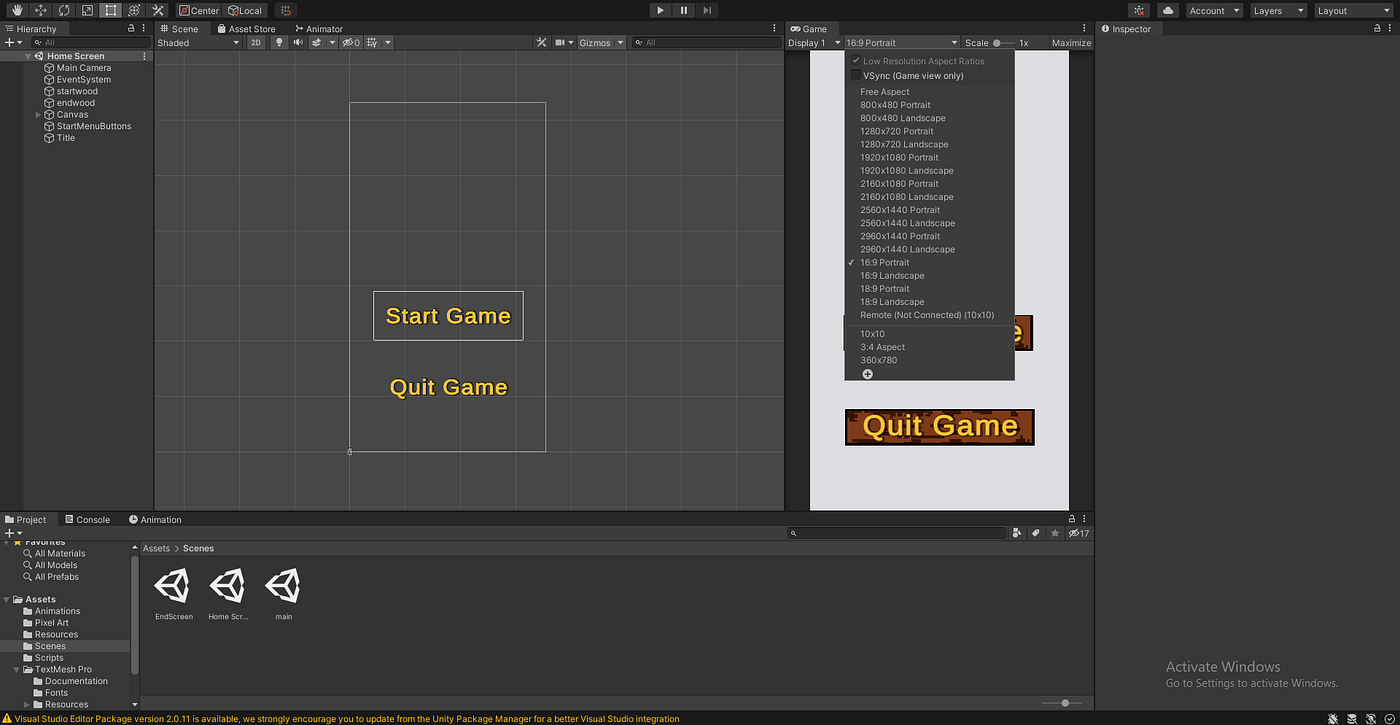Select the Hand tool

coord(17,10)
